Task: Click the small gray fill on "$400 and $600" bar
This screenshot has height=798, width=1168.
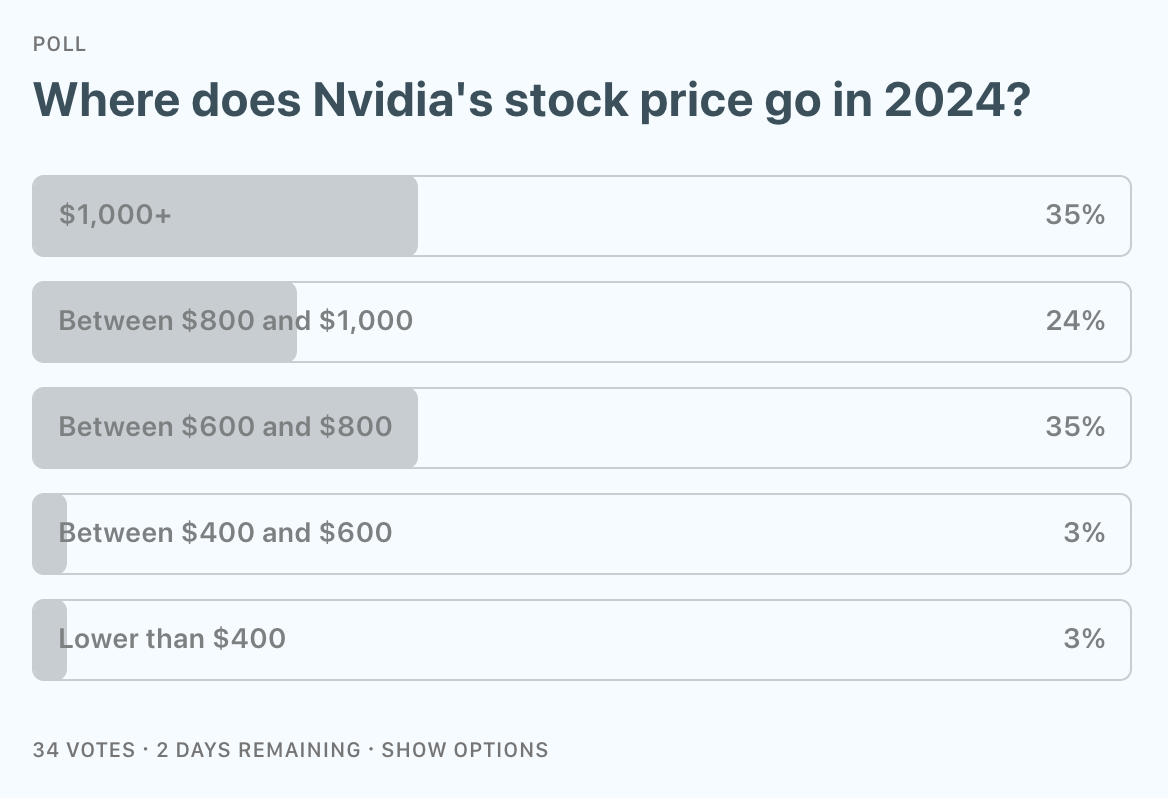Action: coord(48,555)
